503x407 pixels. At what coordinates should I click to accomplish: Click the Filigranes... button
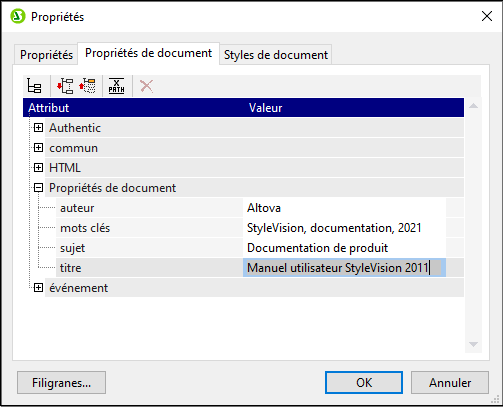point(61,383)
